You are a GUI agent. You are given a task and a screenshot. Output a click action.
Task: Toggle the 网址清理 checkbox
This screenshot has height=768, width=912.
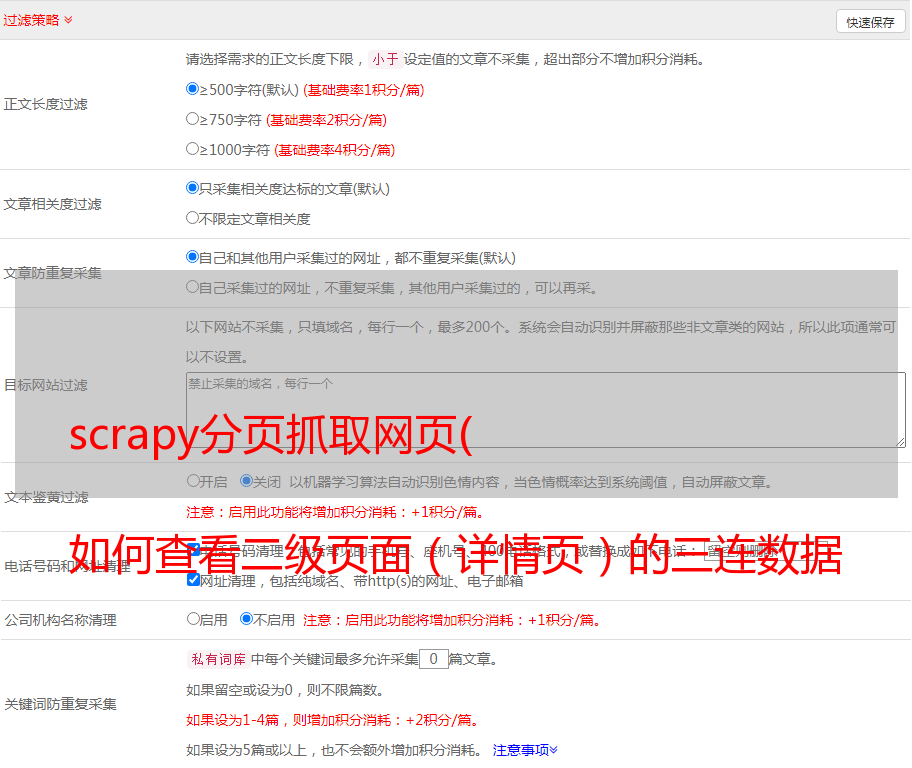pos(194,580)
